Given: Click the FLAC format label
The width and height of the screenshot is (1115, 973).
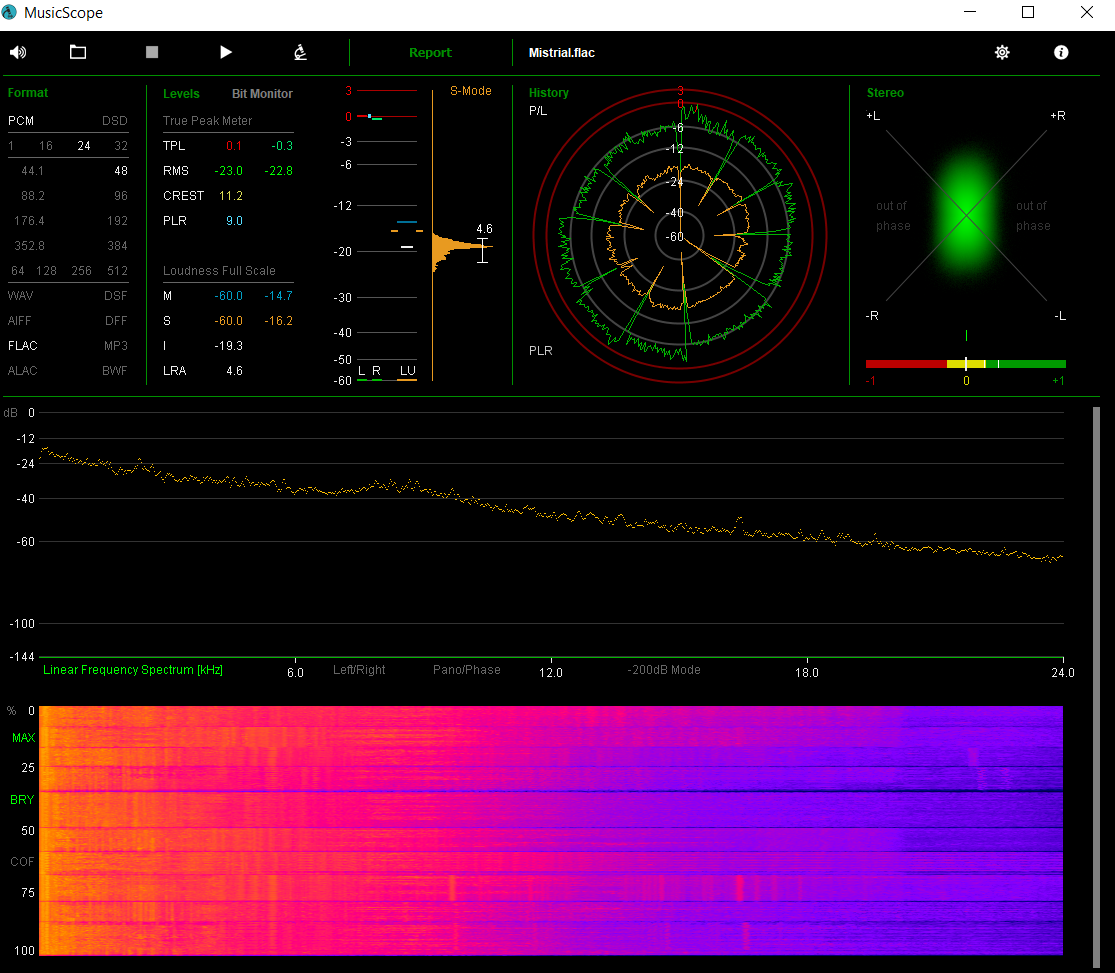Looking at the screenshot, I should click(x=23, y=346).
